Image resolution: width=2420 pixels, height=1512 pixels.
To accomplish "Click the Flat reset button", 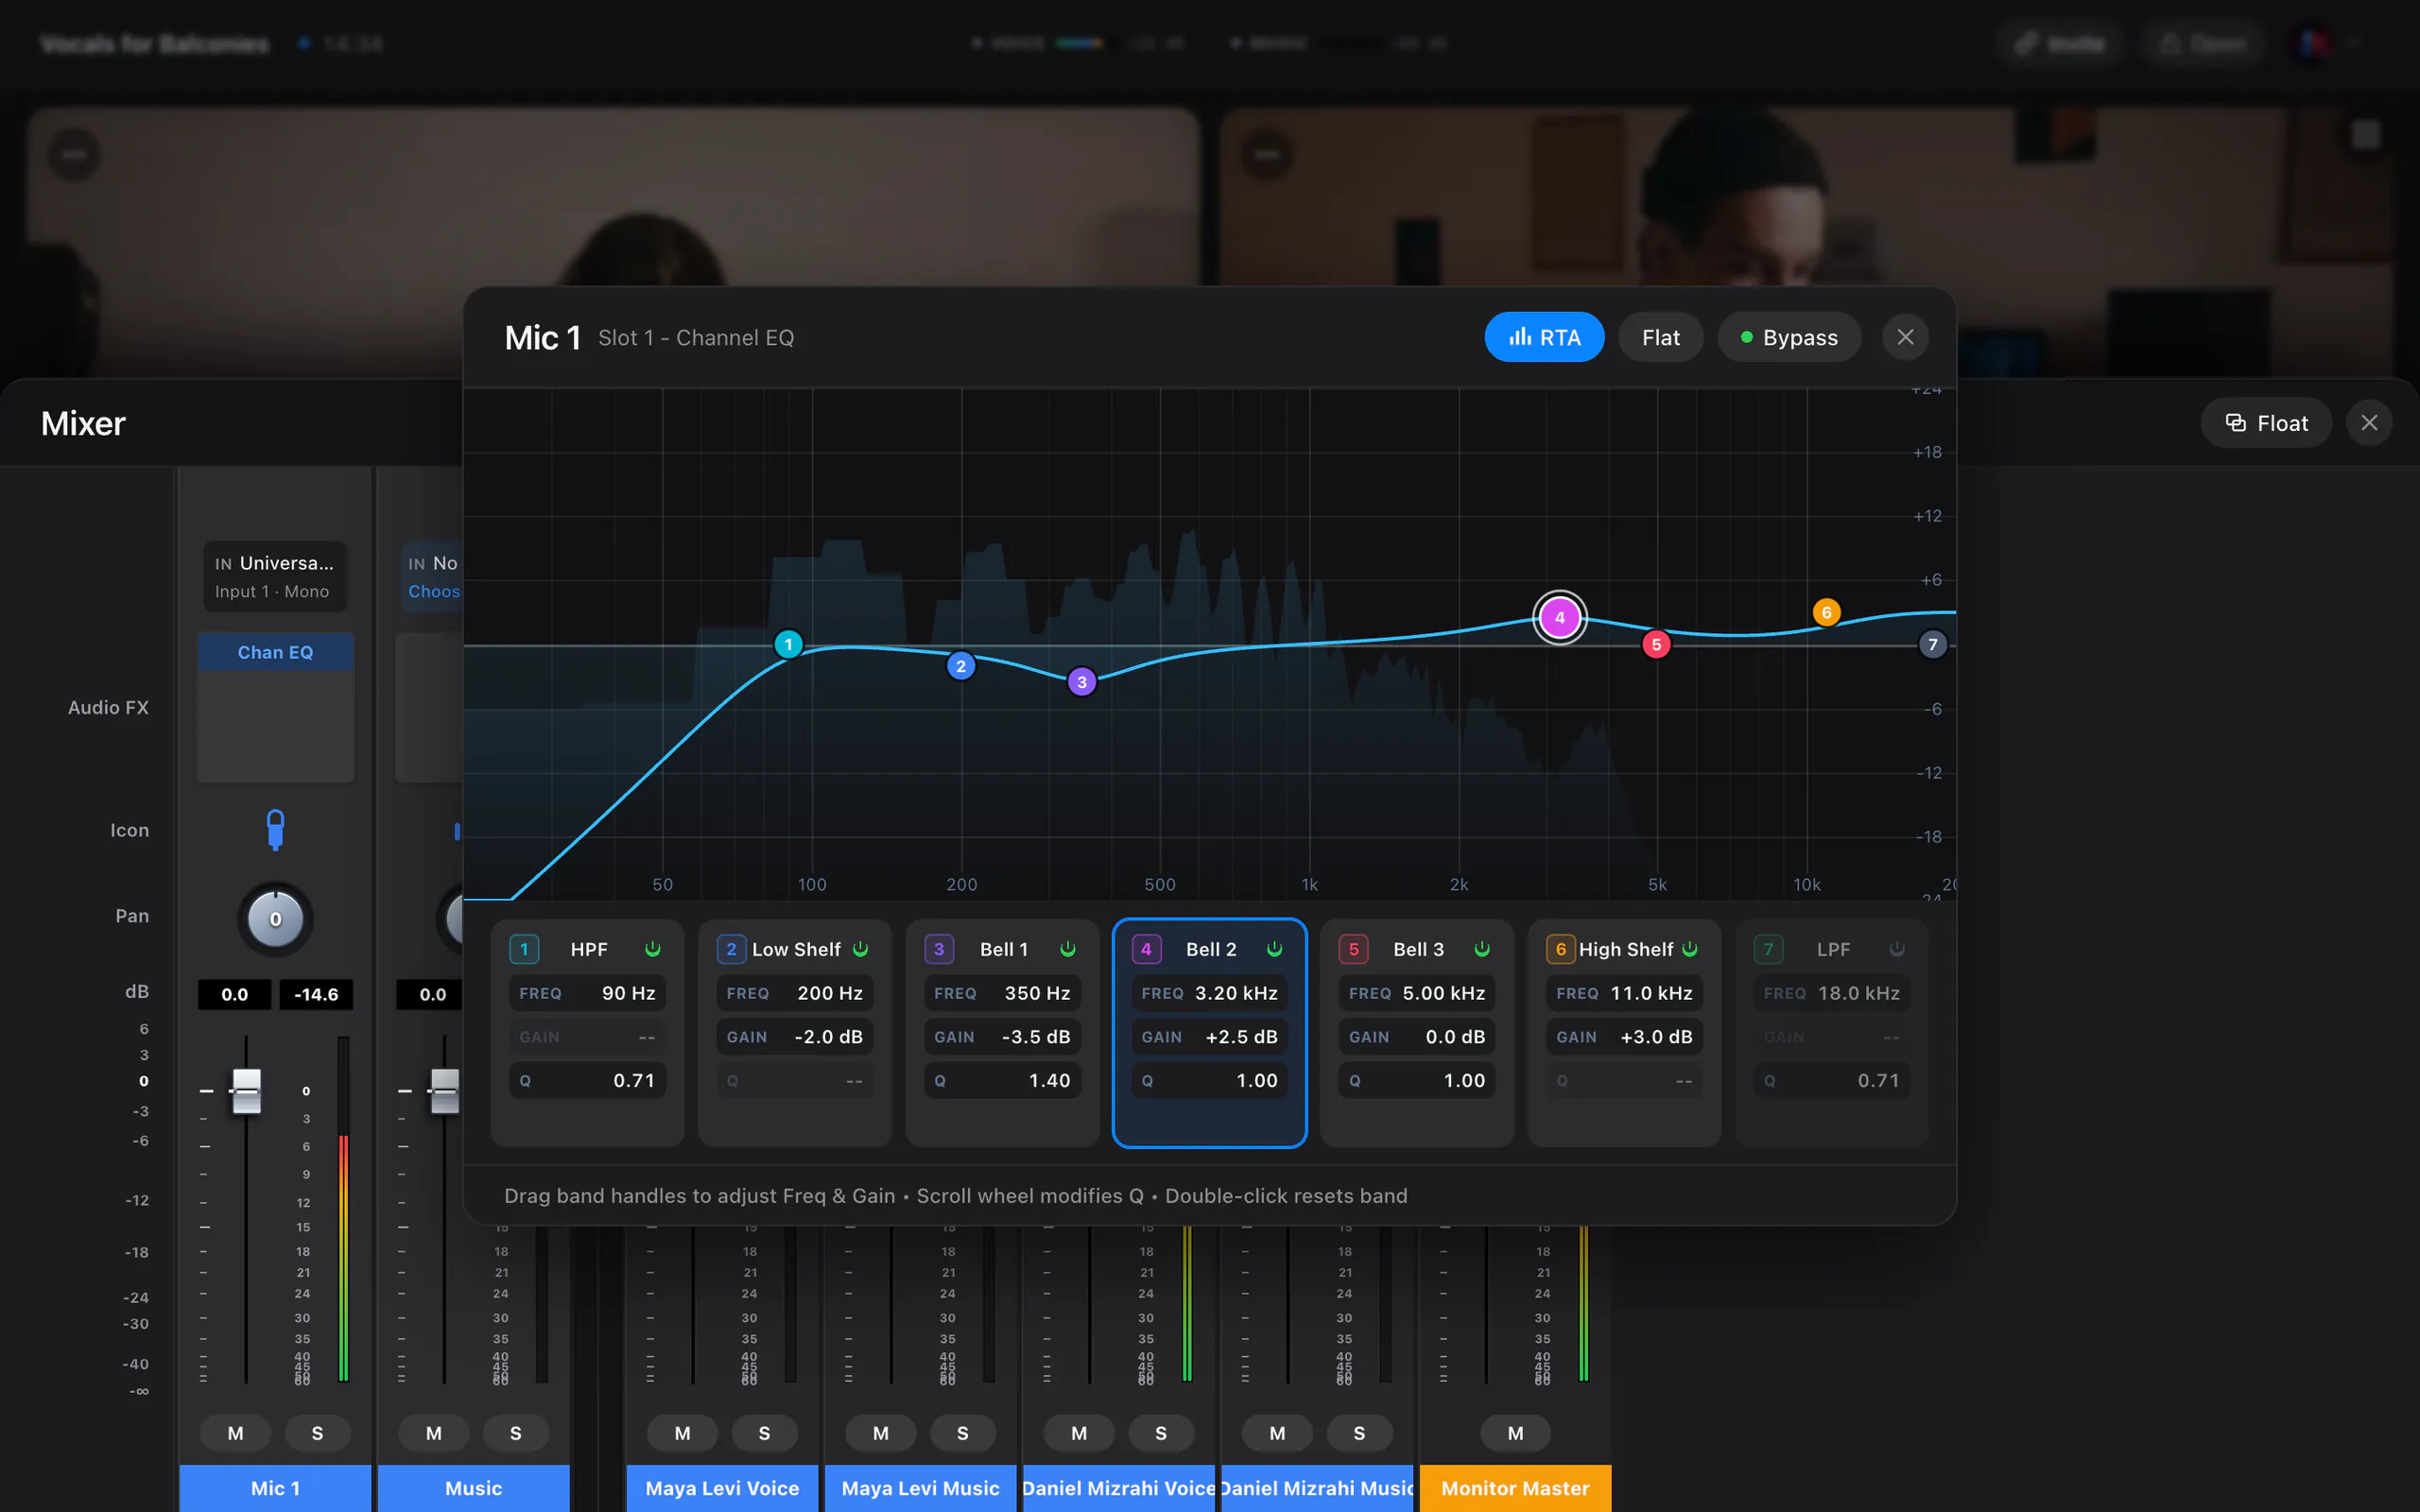I will pyautogui.click(x=1660, y=337).
